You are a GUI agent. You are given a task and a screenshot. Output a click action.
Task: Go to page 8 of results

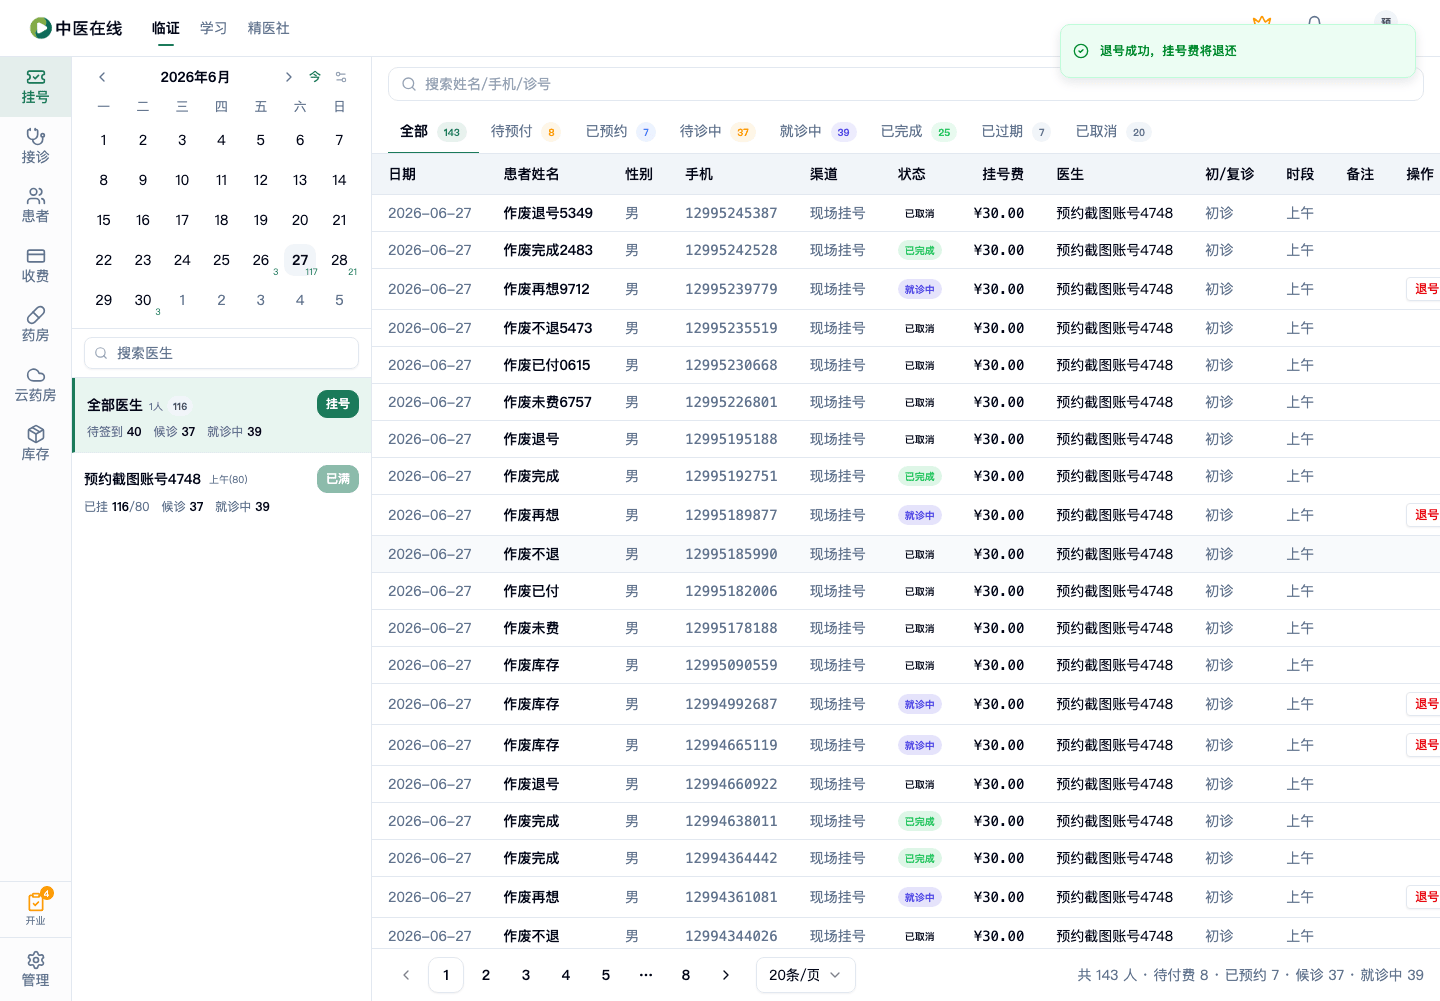(686, 975)
